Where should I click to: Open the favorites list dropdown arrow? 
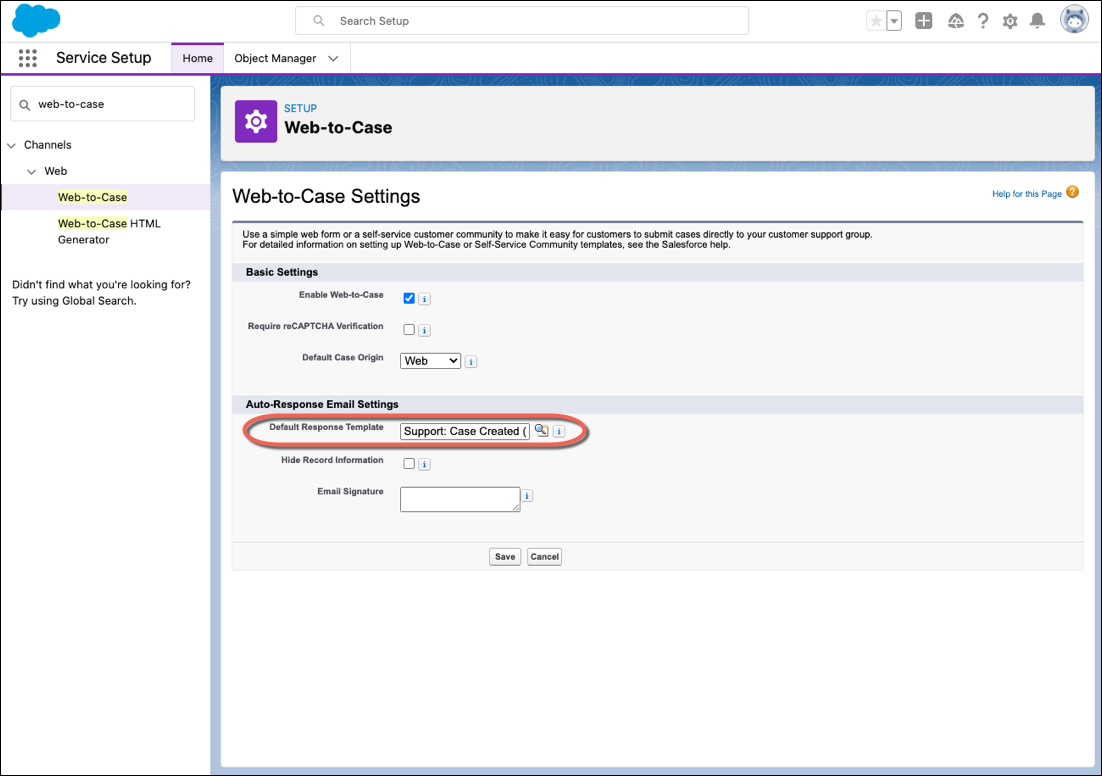coord(894,21)
